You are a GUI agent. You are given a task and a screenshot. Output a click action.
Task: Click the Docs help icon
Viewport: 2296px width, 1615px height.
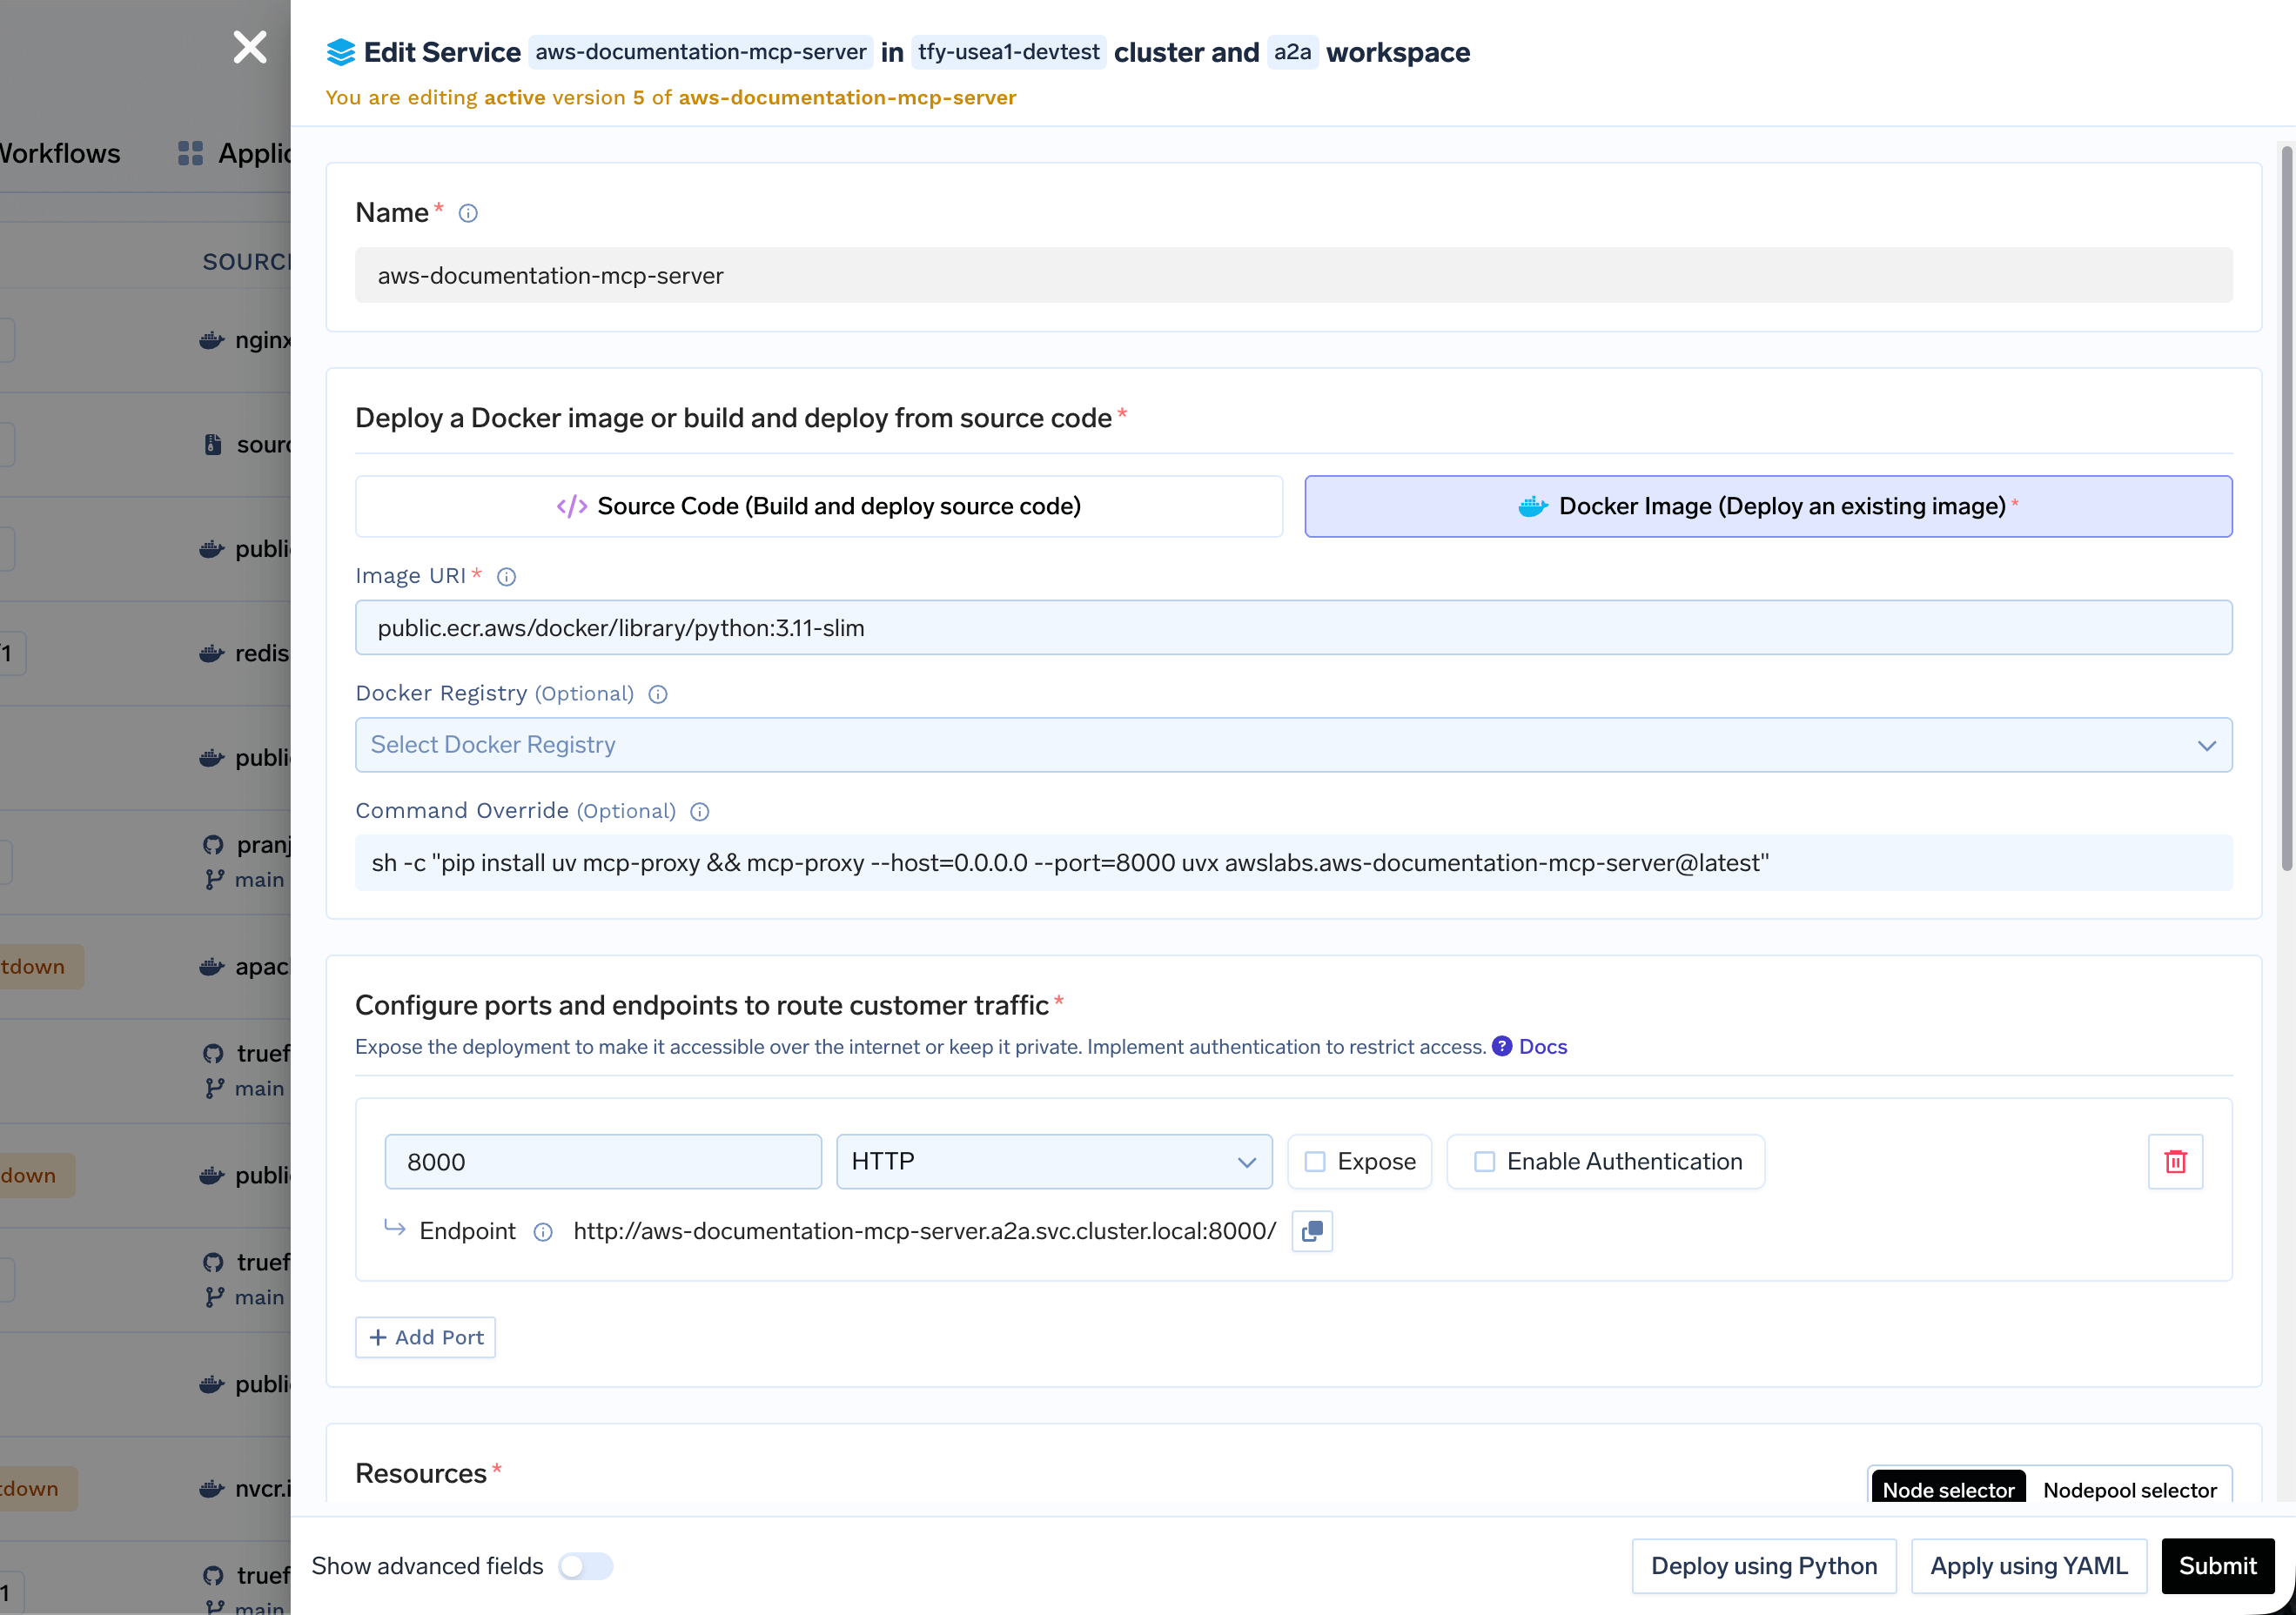[x=1502, y=1046]
